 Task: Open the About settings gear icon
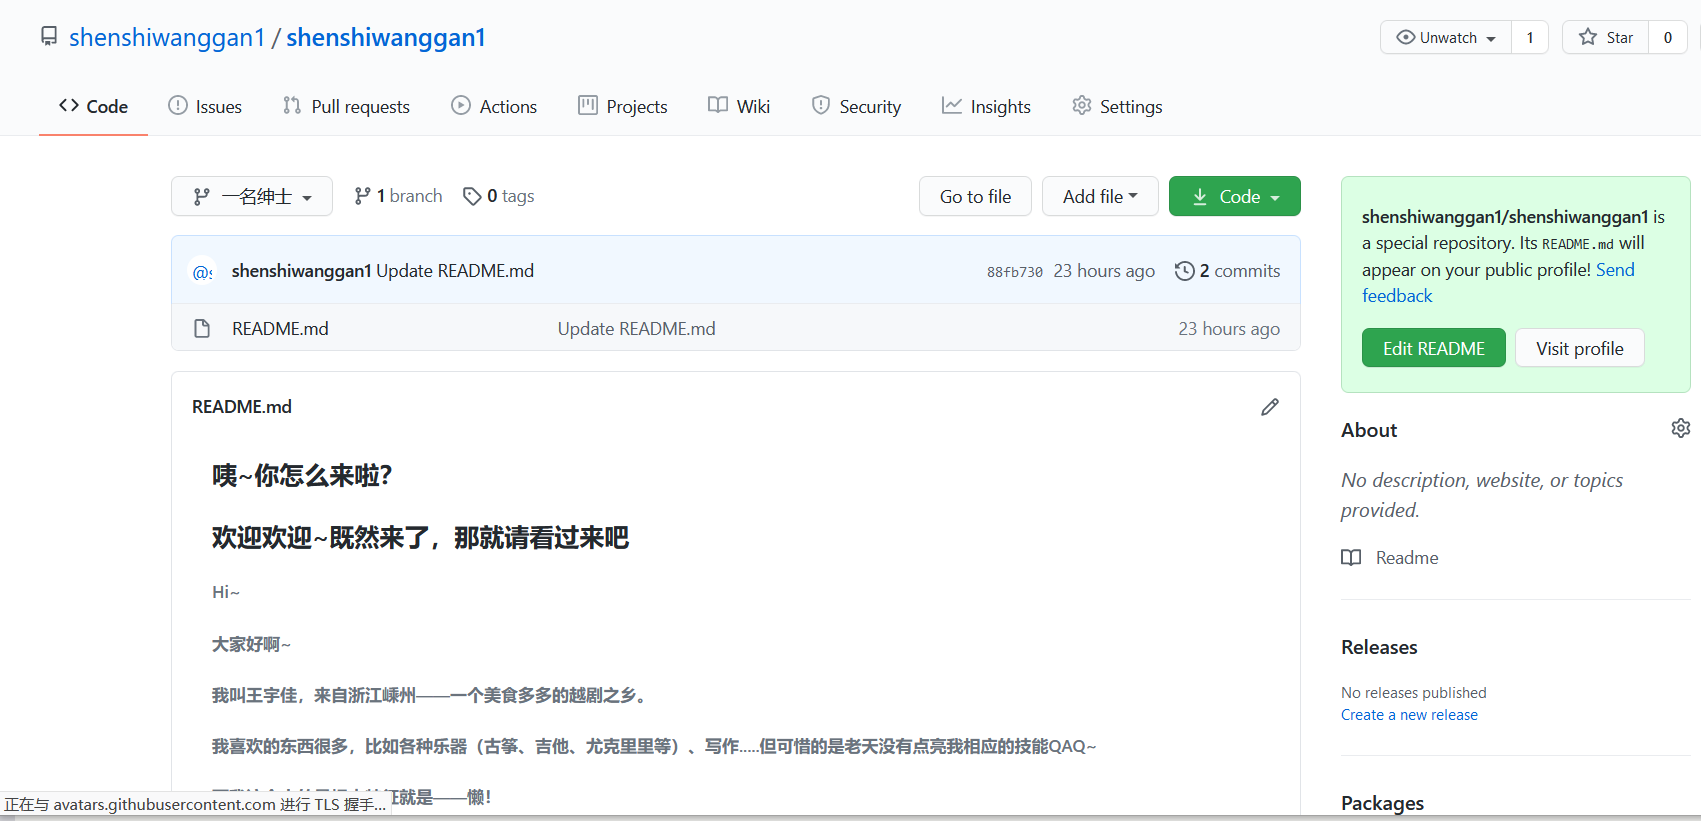1681,428
